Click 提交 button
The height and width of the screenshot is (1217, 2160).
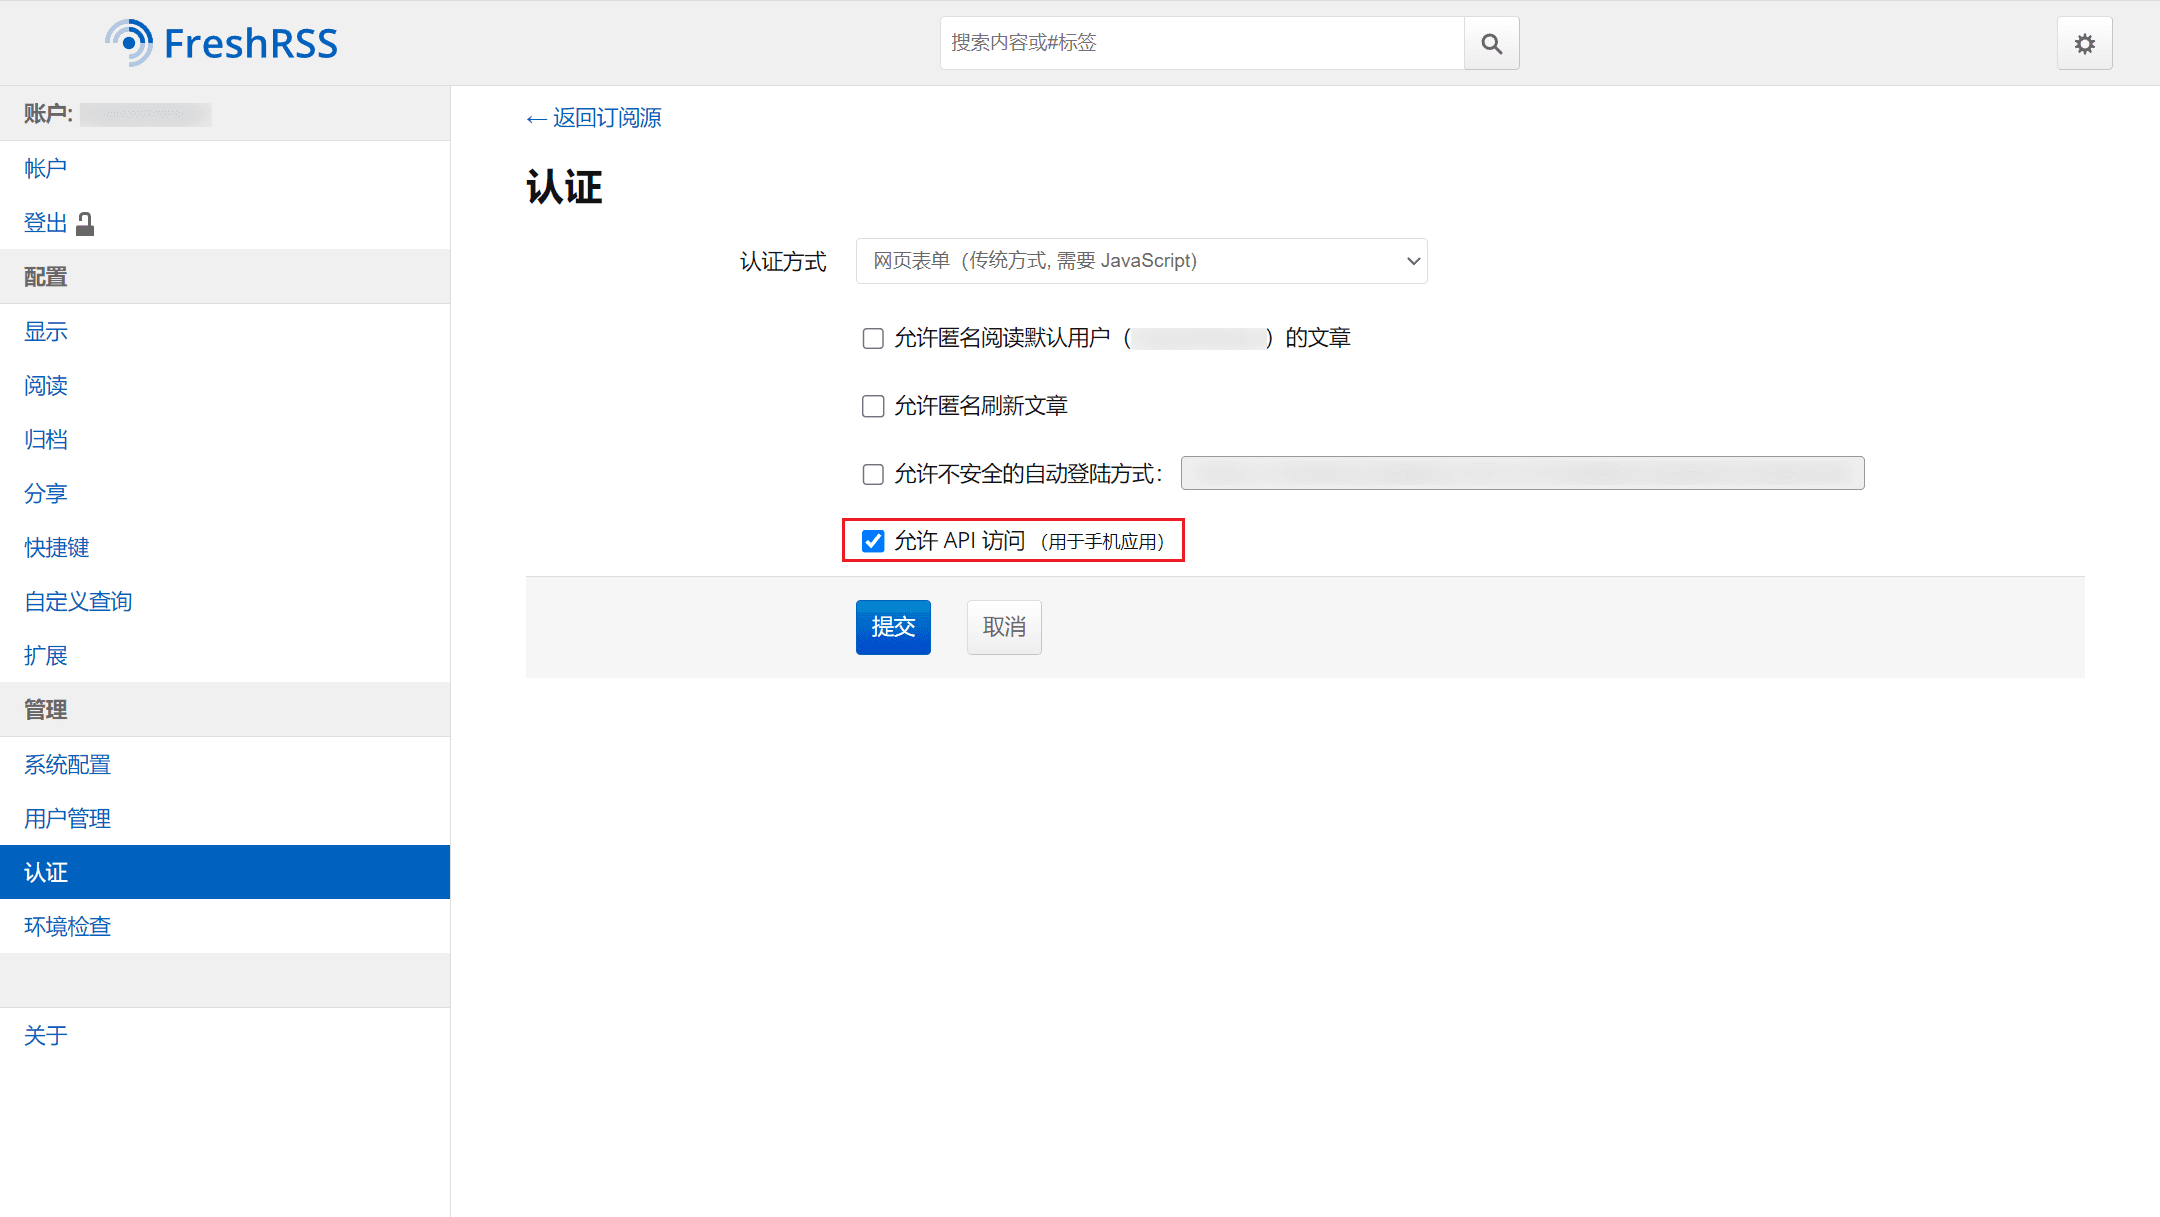893,625
